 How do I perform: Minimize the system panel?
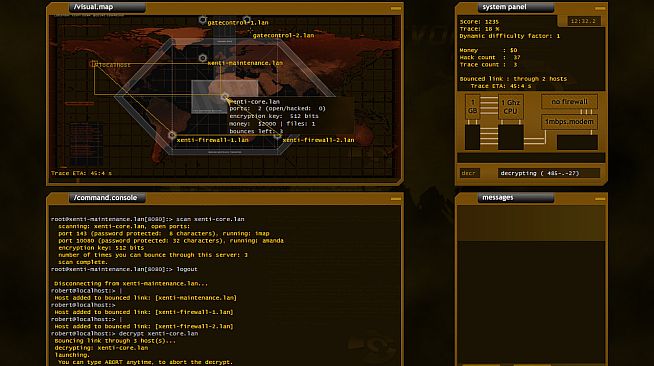click(600, 8)
